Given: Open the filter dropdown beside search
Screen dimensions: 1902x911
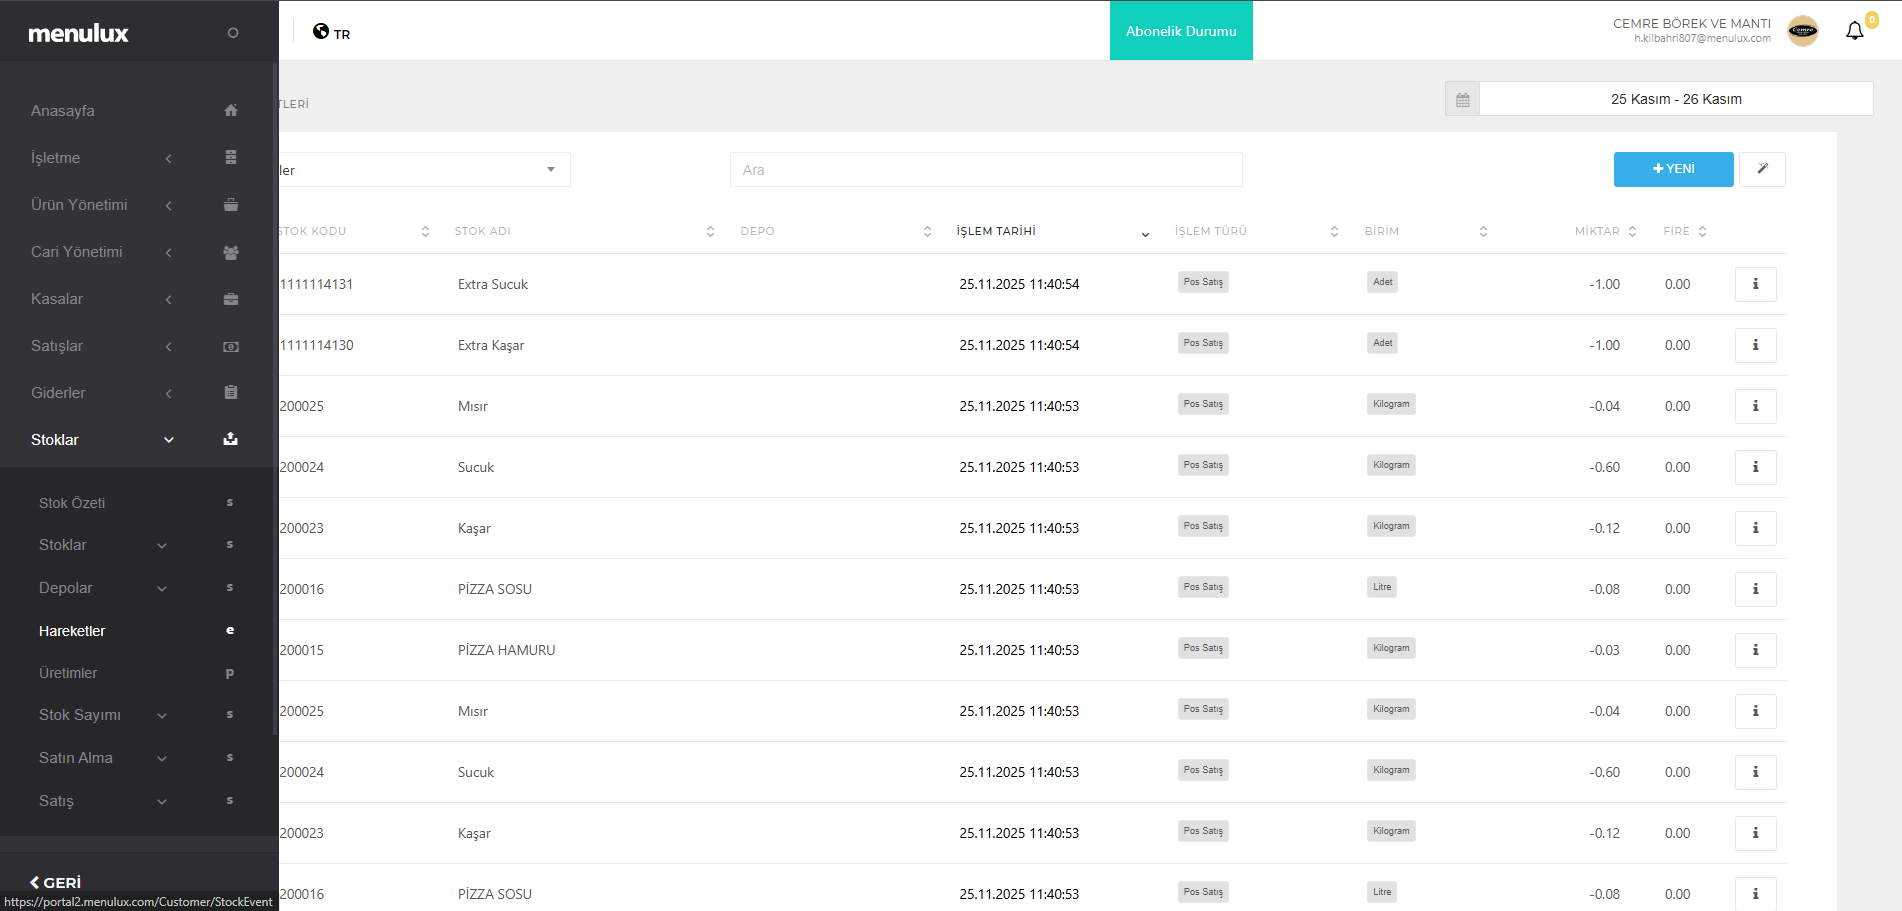Looking at the screenshot, I should [x=424, y=170].
